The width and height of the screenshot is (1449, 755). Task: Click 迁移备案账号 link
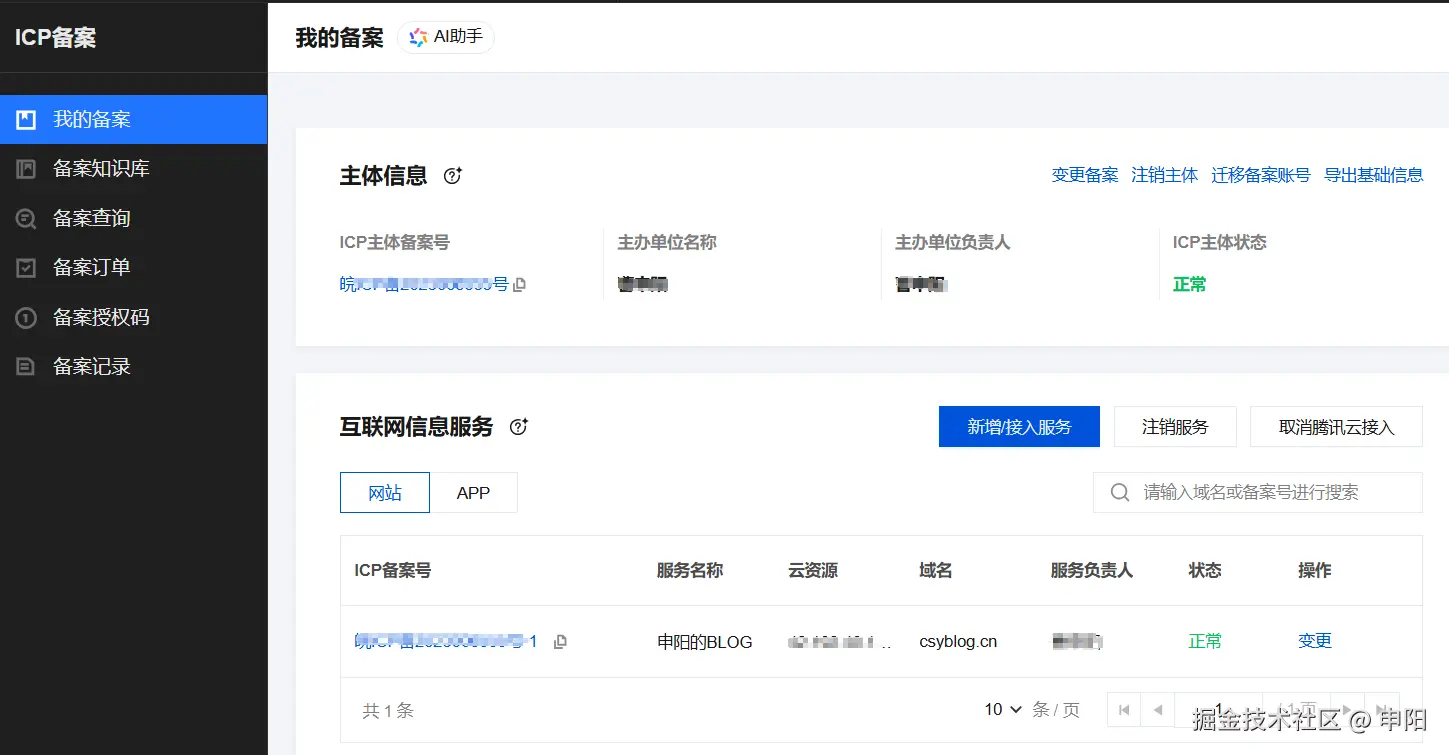click(1261, 175)
